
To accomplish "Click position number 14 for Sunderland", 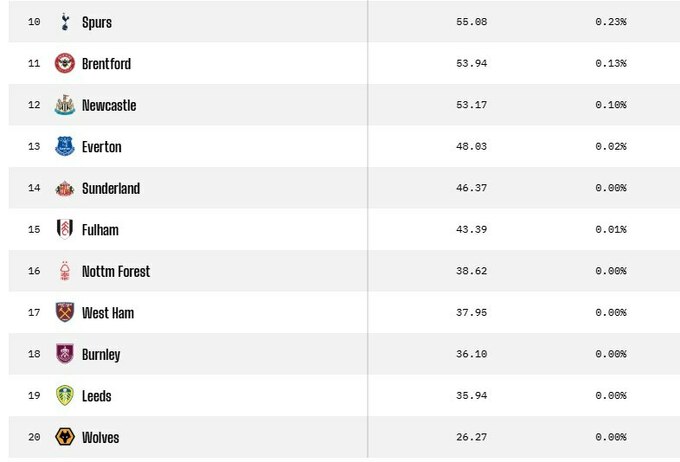I will point(34,188).
